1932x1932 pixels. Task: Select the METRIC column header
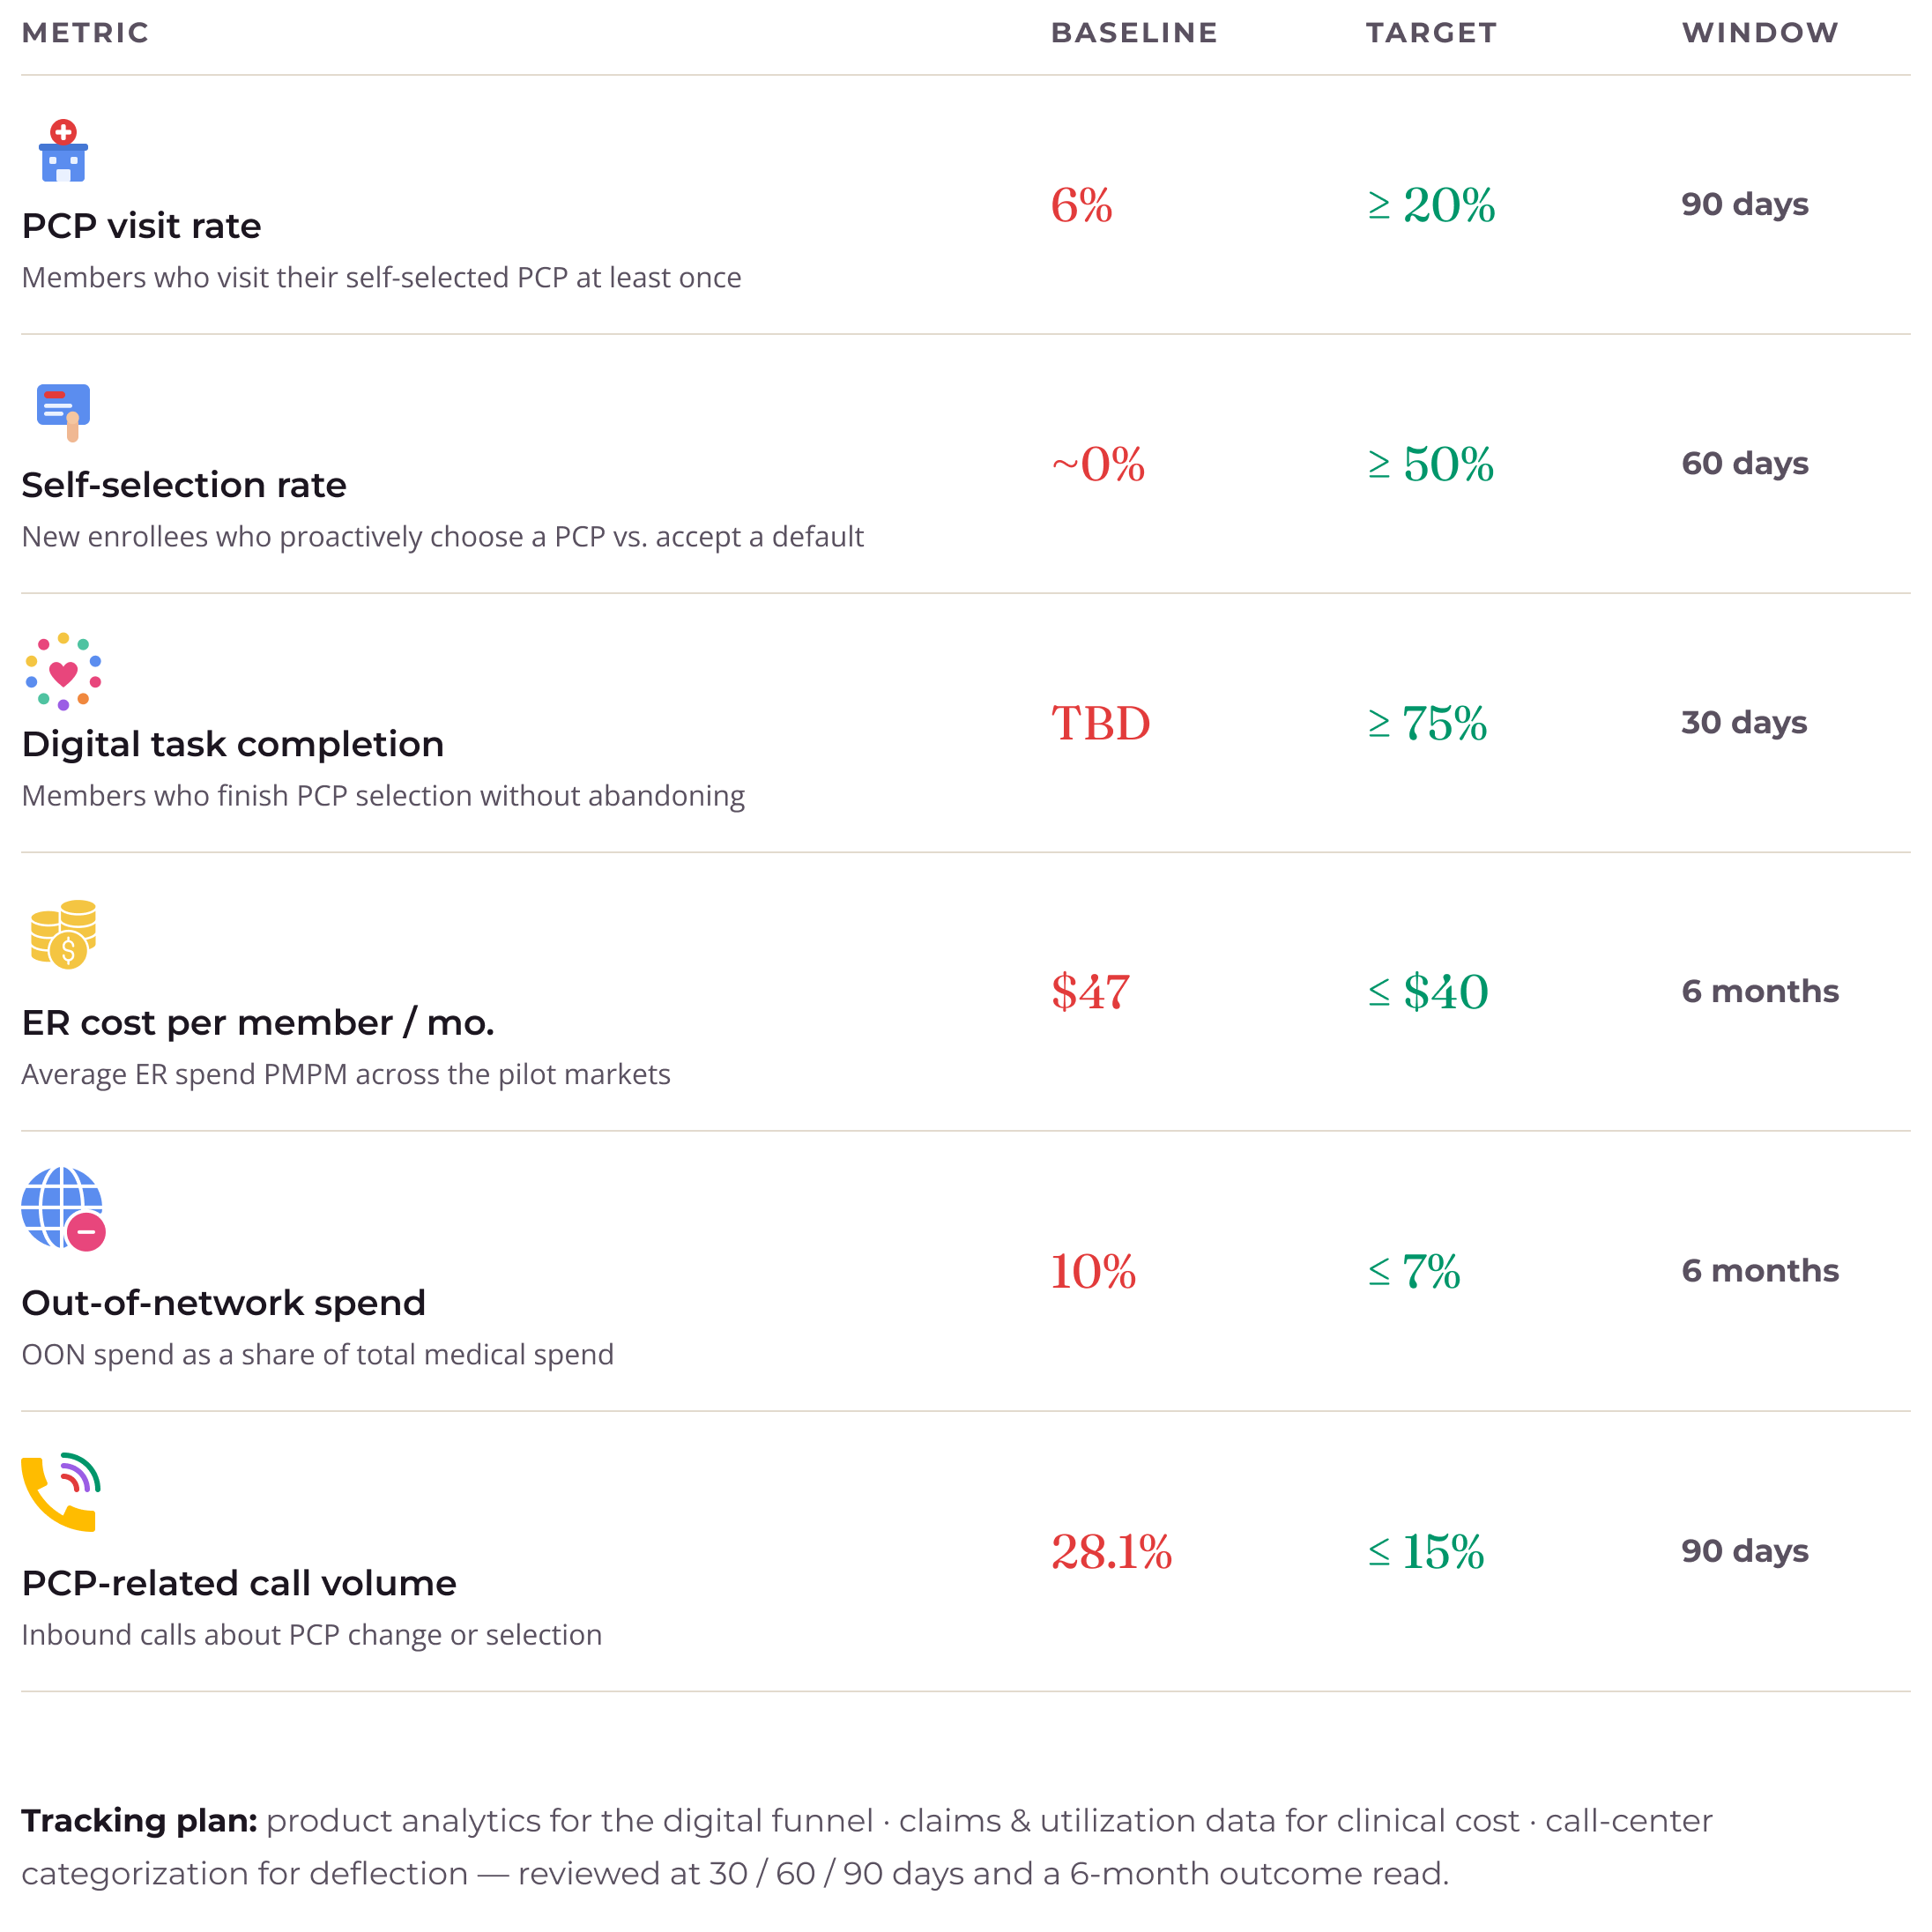[x=85, y=33]
